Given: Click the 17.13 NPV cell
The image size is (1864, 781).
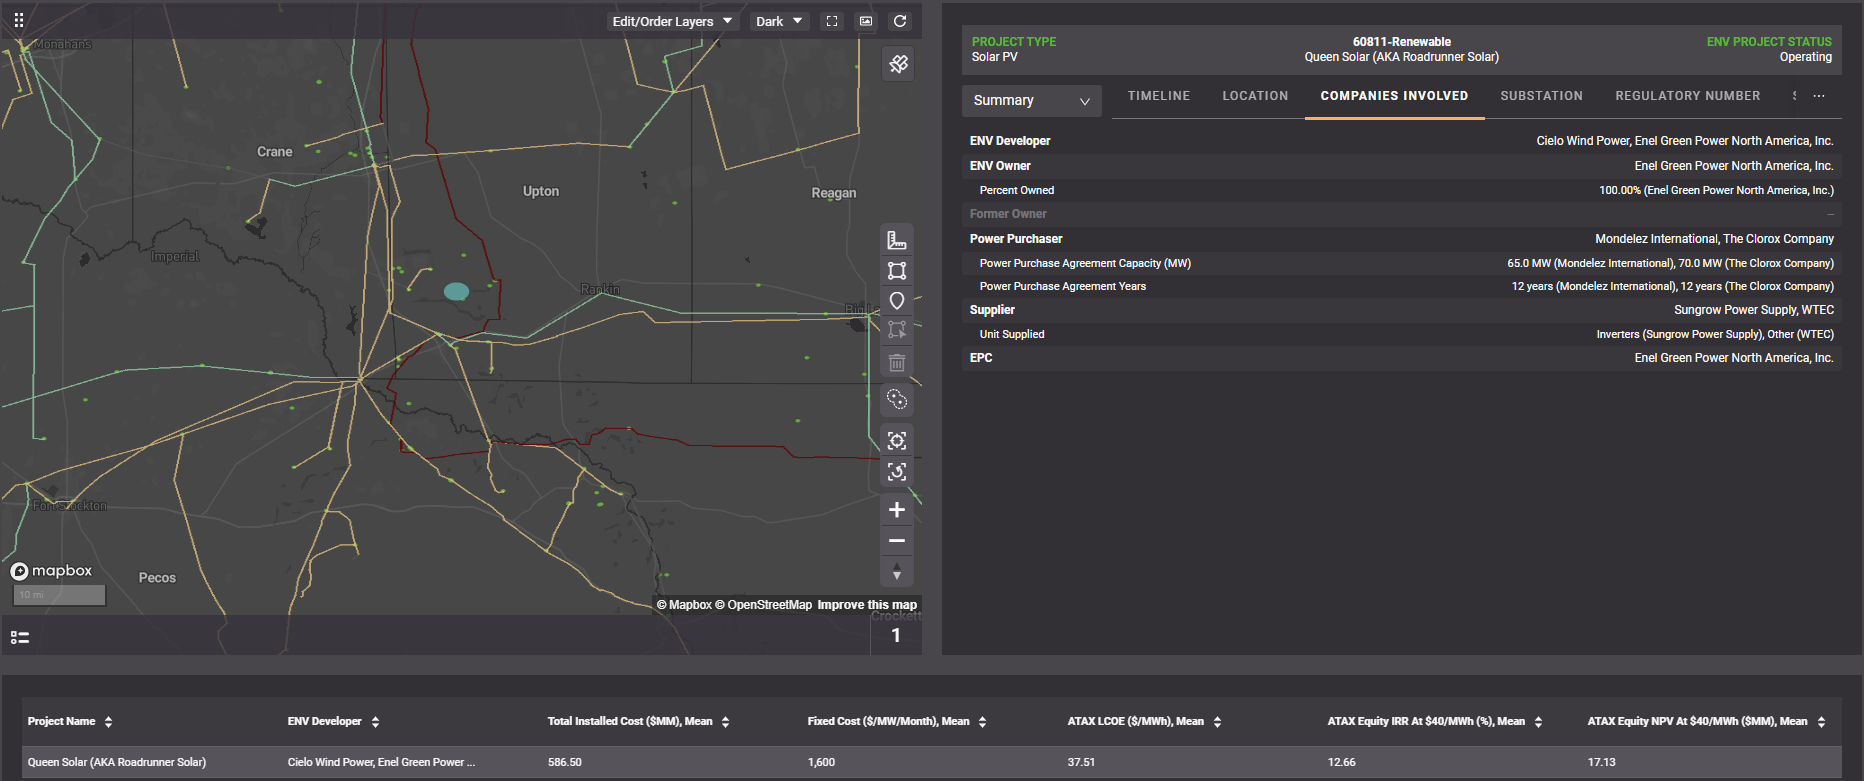Looking at the screenshot, I should click(1602, 762).
